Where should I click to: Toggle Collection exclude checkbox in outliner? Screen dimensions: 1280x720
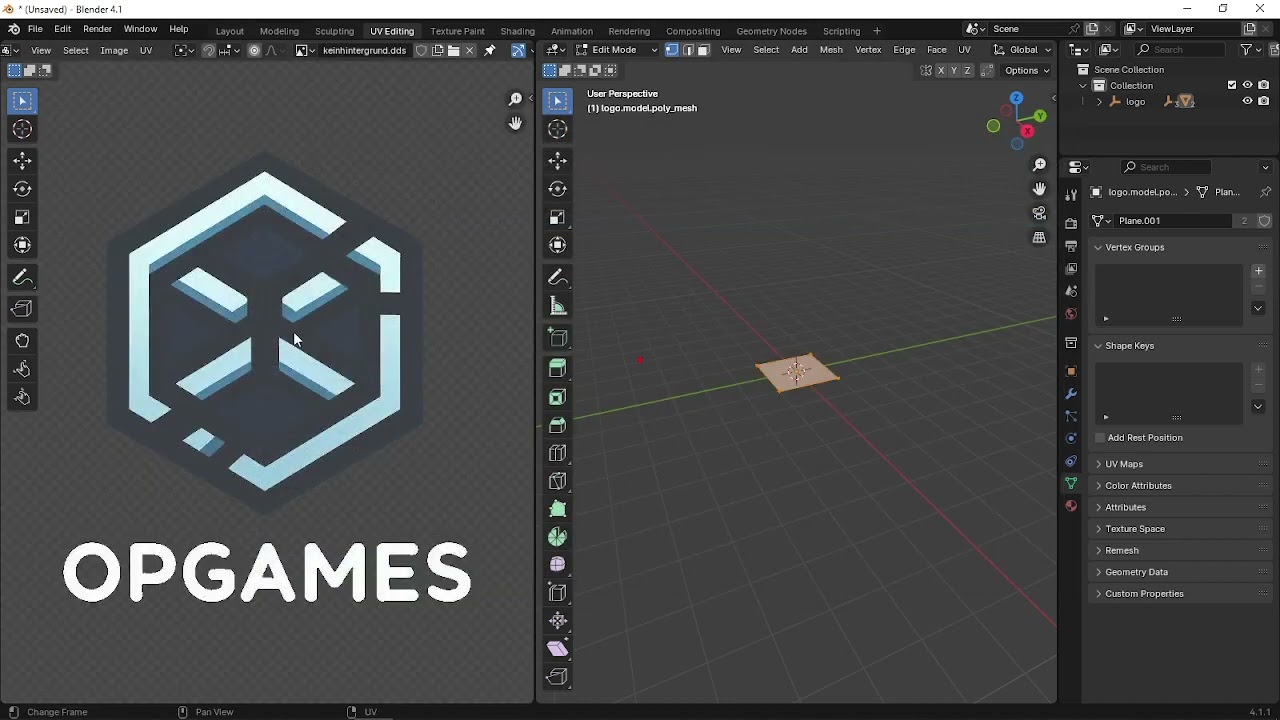point(1232,85)
